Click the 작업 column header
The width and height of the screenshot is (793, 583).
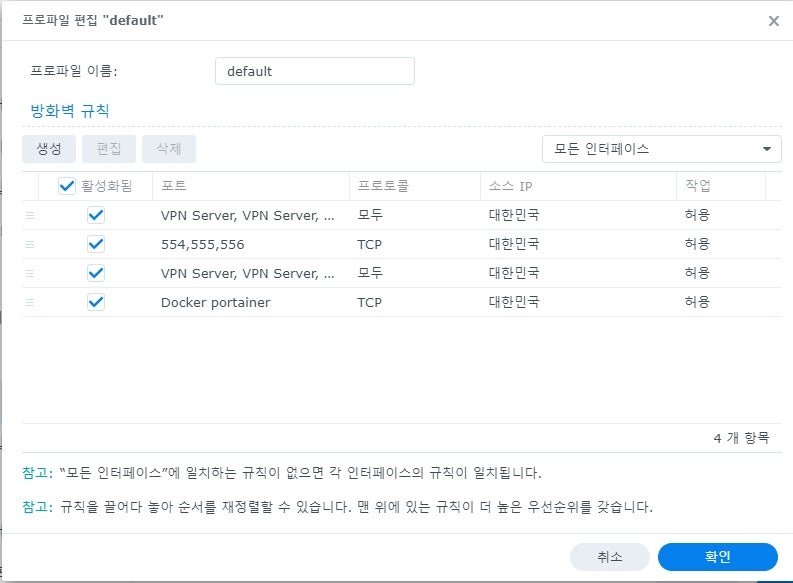pyautogui.click(x=721, y=186)
